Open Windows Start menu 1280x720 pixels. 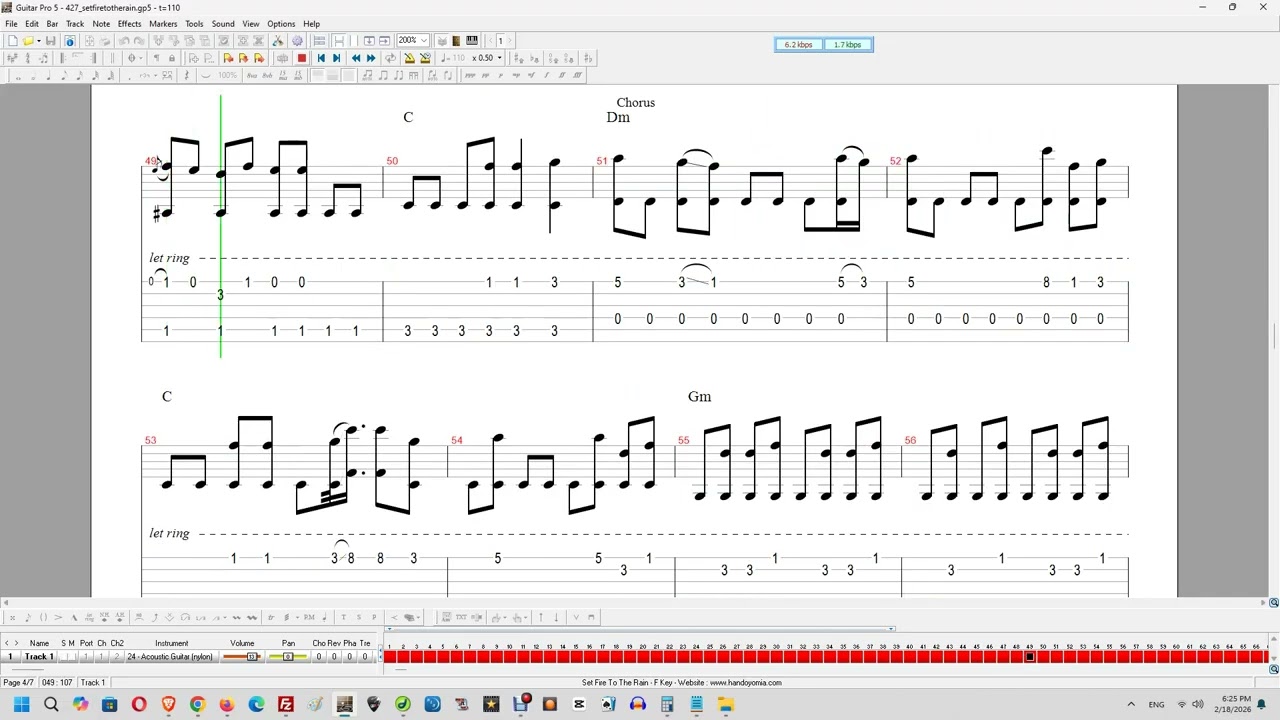coord(21,705)
